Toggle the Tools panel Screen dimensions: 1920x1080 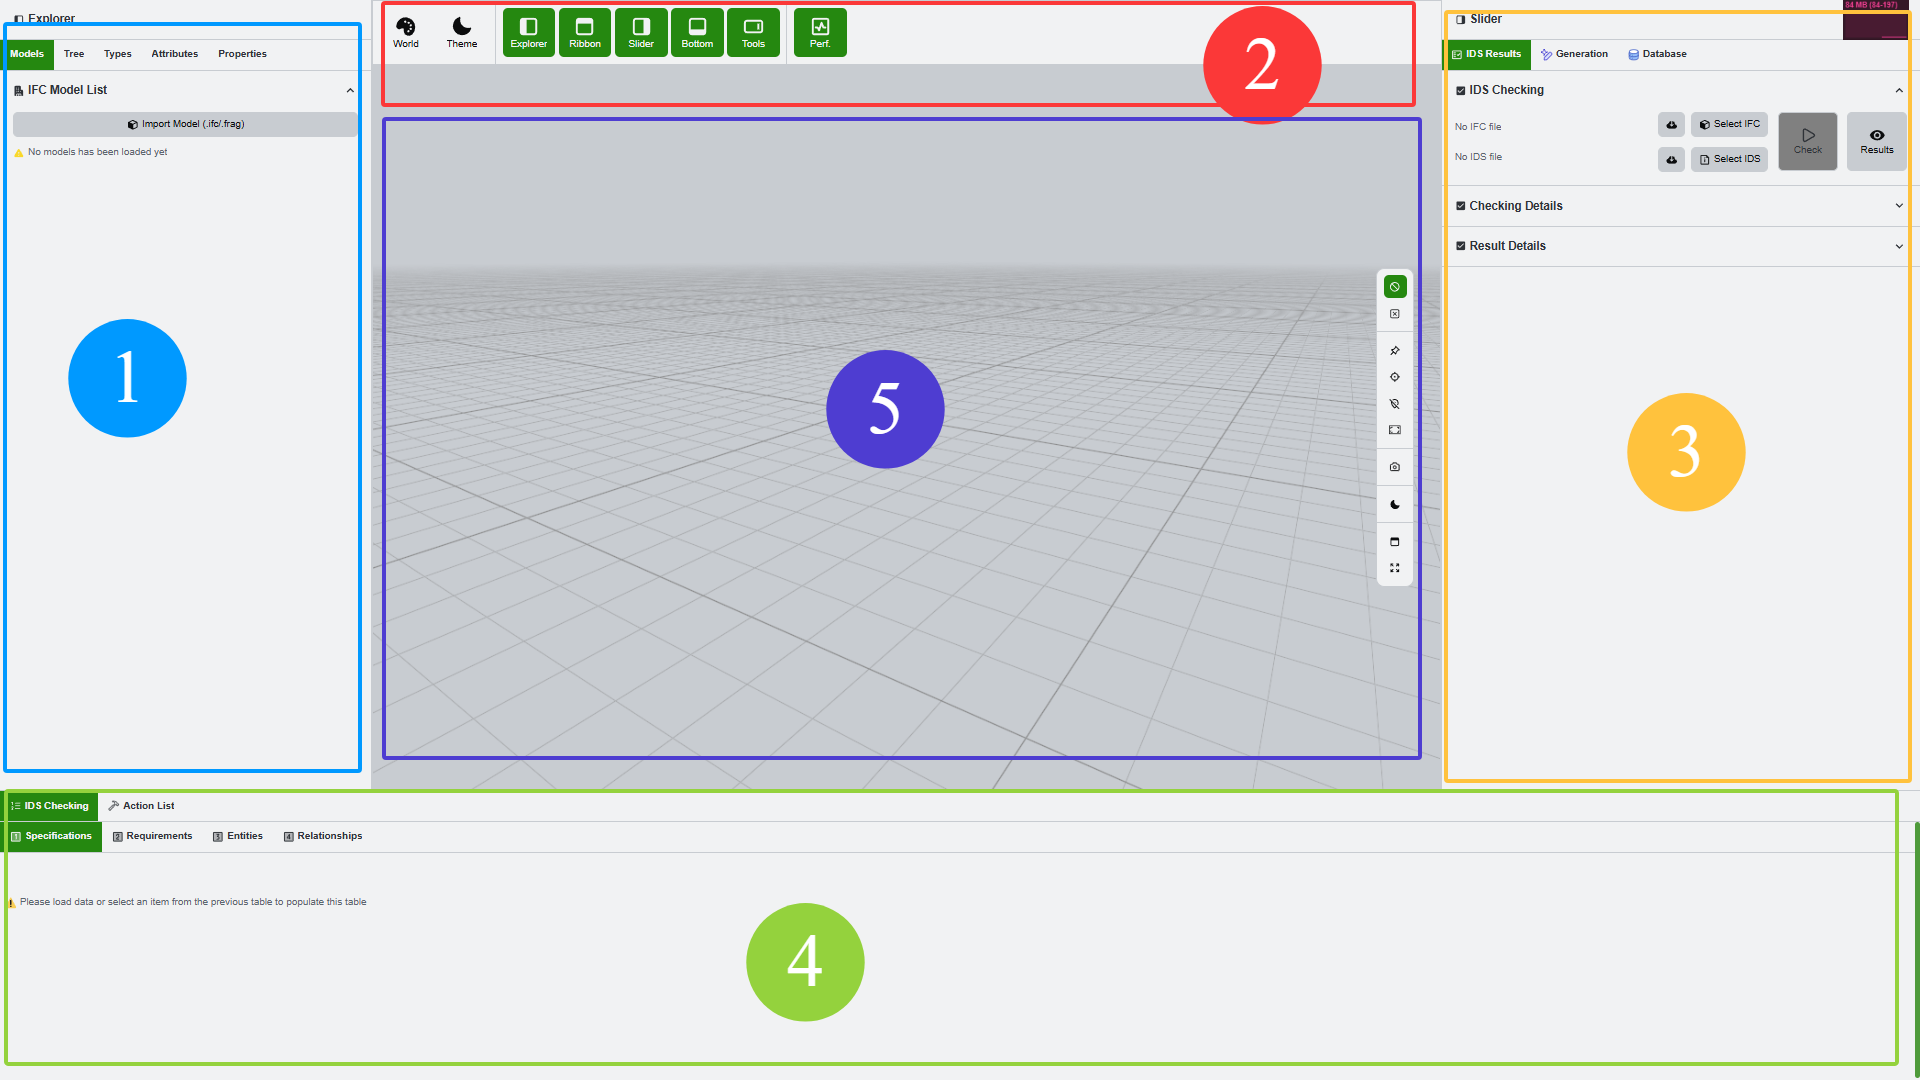[753, 32]
